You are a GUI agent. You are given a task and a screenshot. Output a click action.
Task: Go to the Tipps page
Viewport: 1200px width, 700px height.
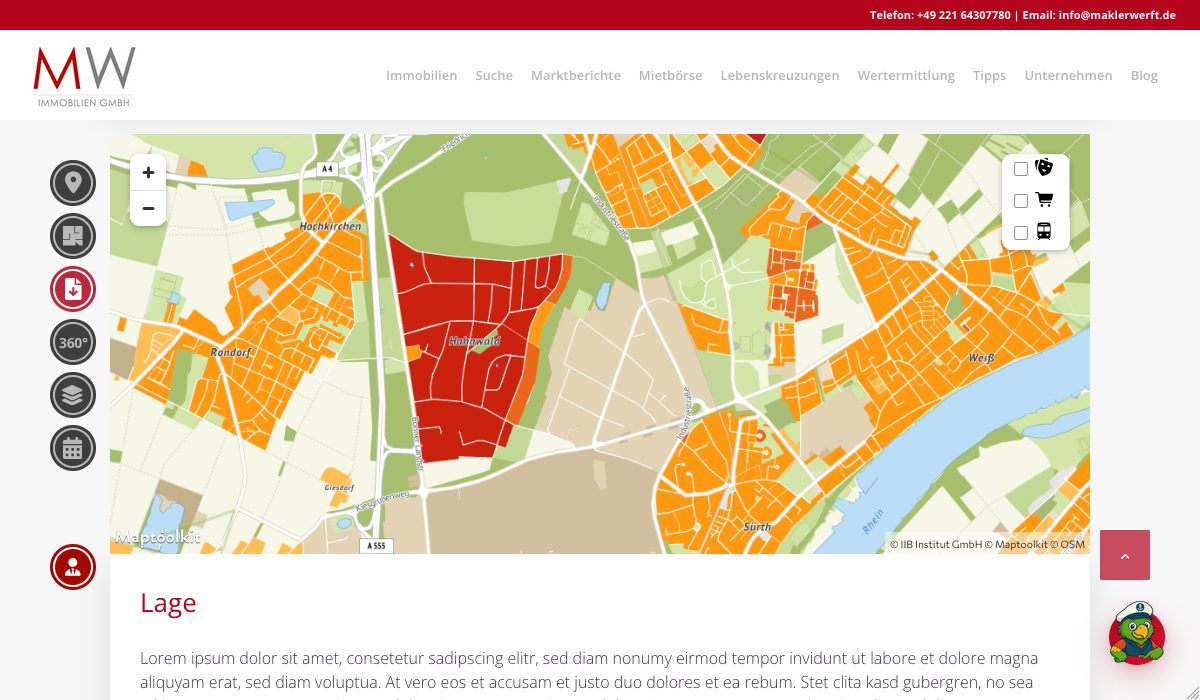tap(989, 75)
